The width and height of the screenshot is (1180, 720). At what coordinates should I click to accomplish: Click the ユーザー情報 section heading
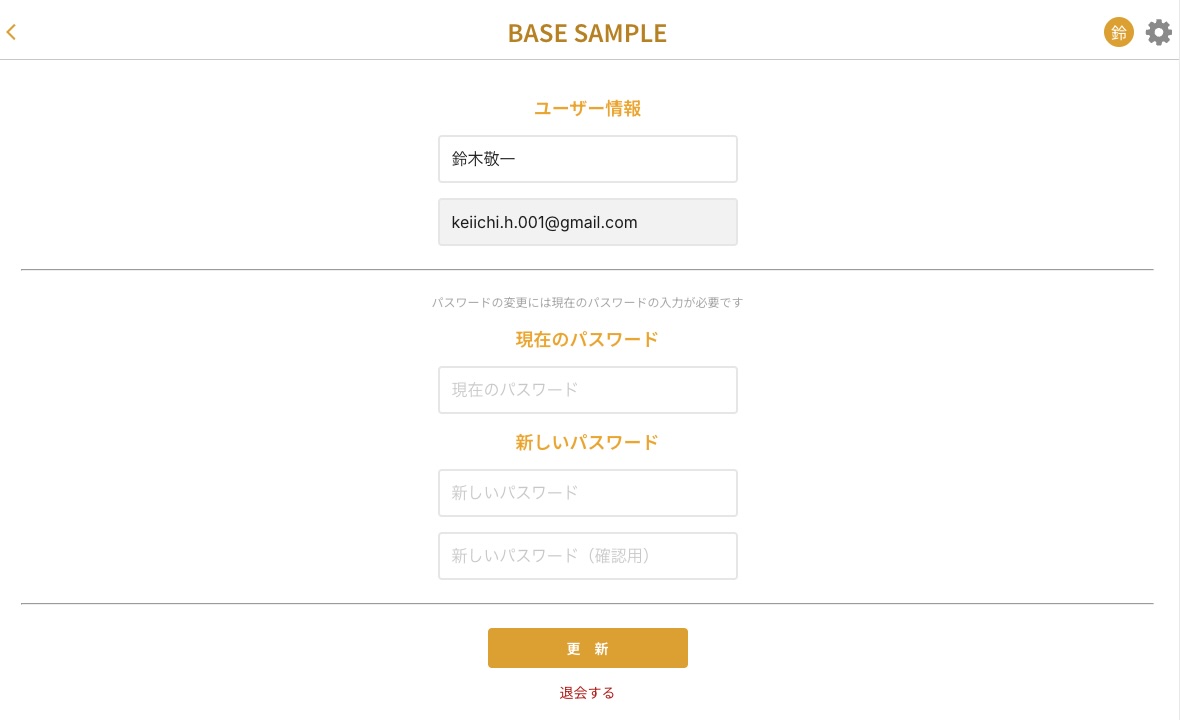[x=588, y=108]
